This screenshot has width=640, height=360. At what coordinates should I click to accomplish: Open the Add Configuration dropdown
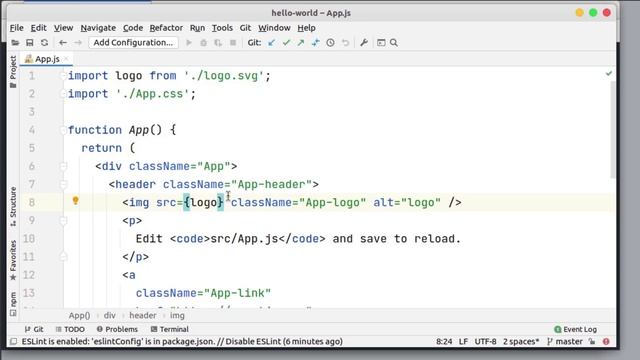click(133, 42)
